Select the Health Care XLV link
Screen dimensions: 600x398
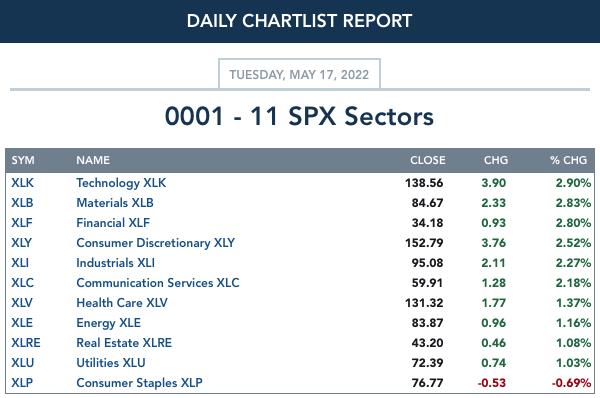[122, 303]
